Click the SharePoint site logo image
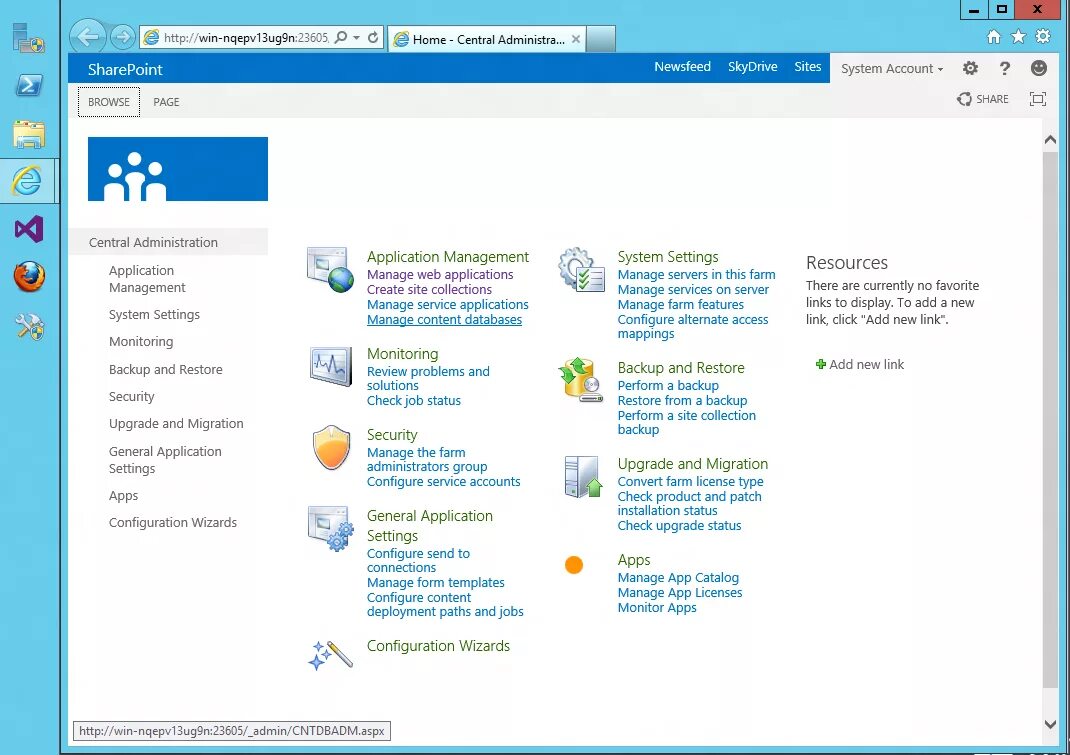The image size is (1070, 755). [x=177, y=169]
